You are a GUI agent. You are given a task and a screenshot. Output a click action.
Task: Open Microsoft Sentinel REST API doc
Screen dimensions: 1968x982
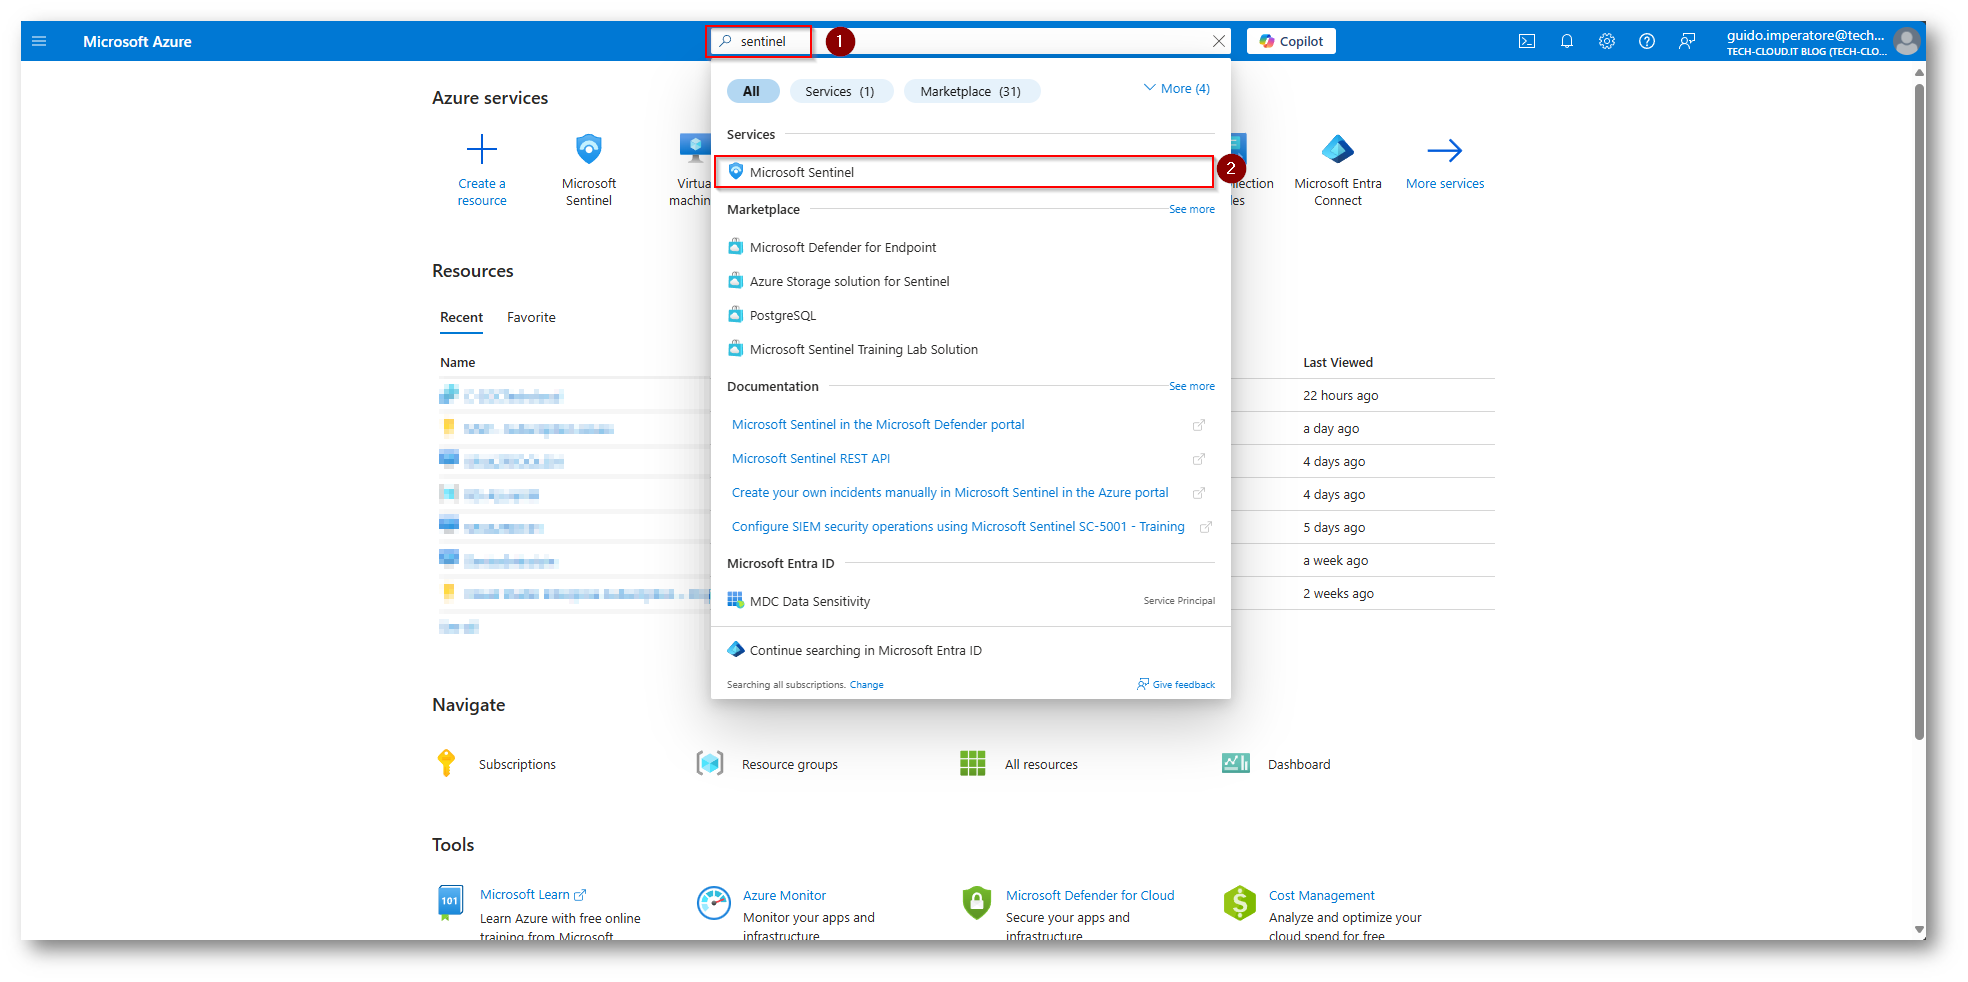811,459
